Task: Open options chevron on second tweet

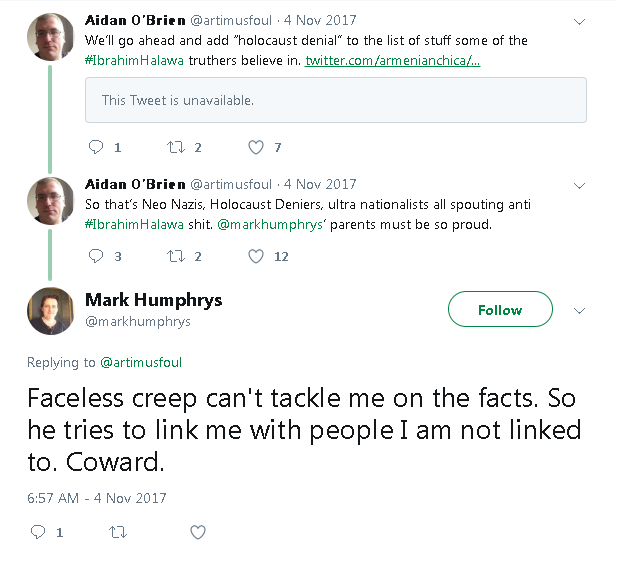Action: 579,185
